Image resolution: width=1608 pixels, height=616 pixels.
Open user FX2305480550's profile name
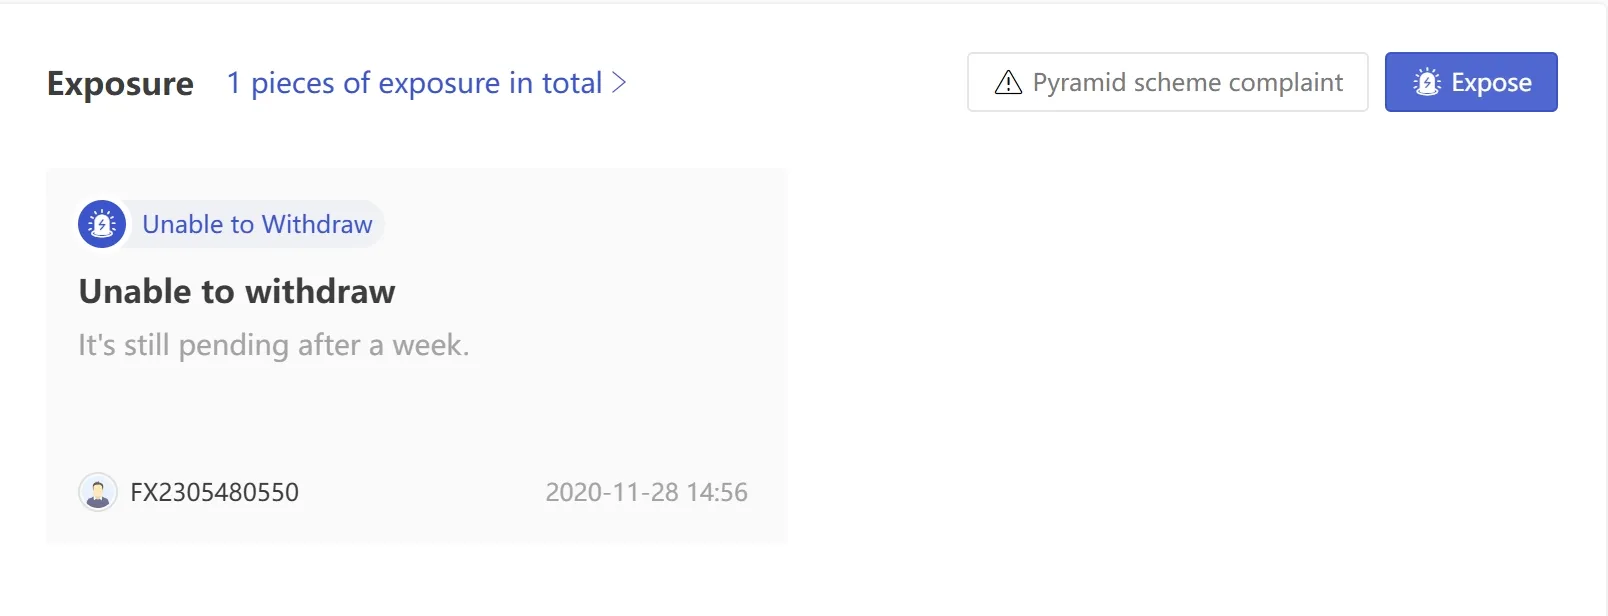(x=214, y=492)
